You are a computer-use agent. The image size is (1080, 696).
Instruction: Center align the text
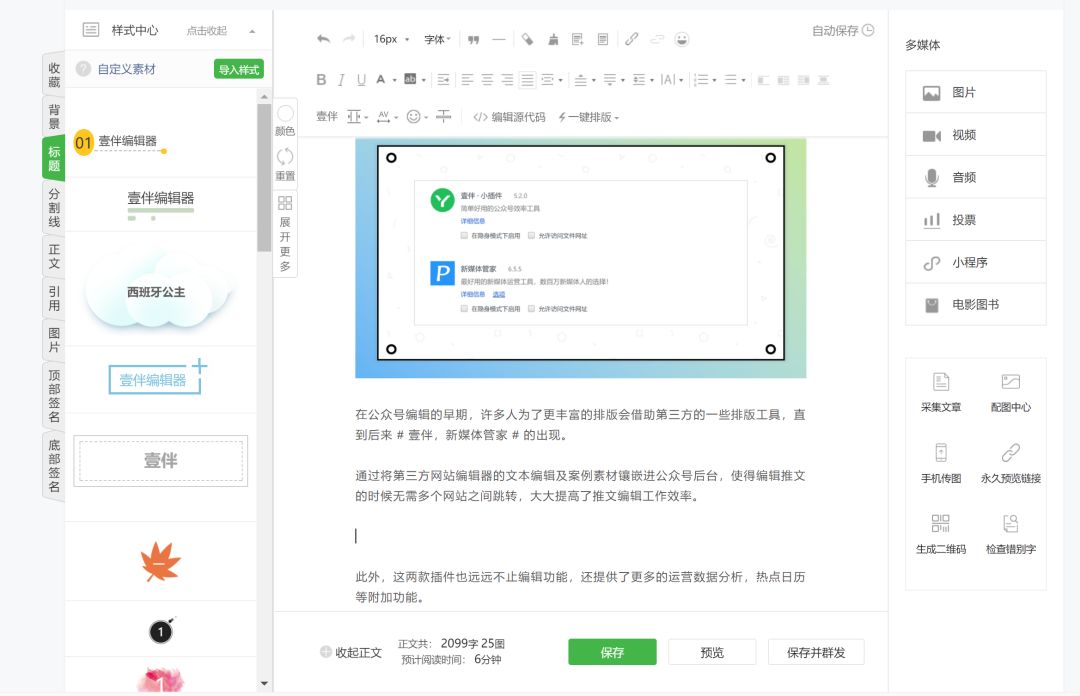click(487, 80)
